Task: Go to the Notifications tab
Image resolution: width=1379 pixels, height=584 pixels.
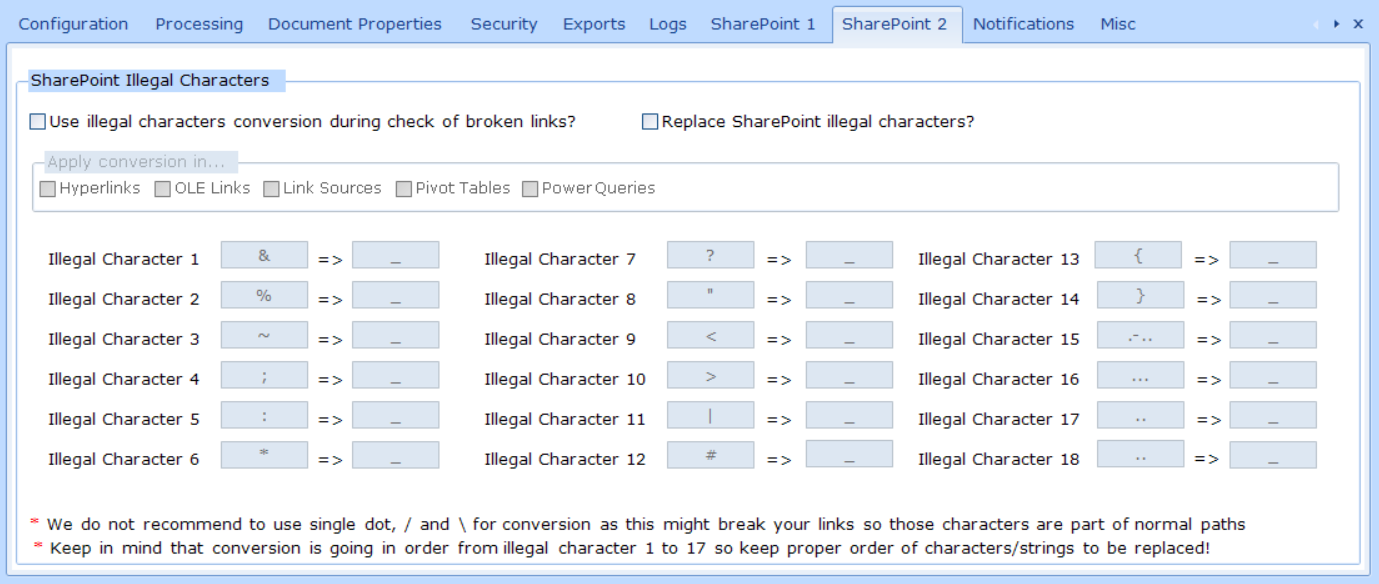Action: (x=1023, y=24)
